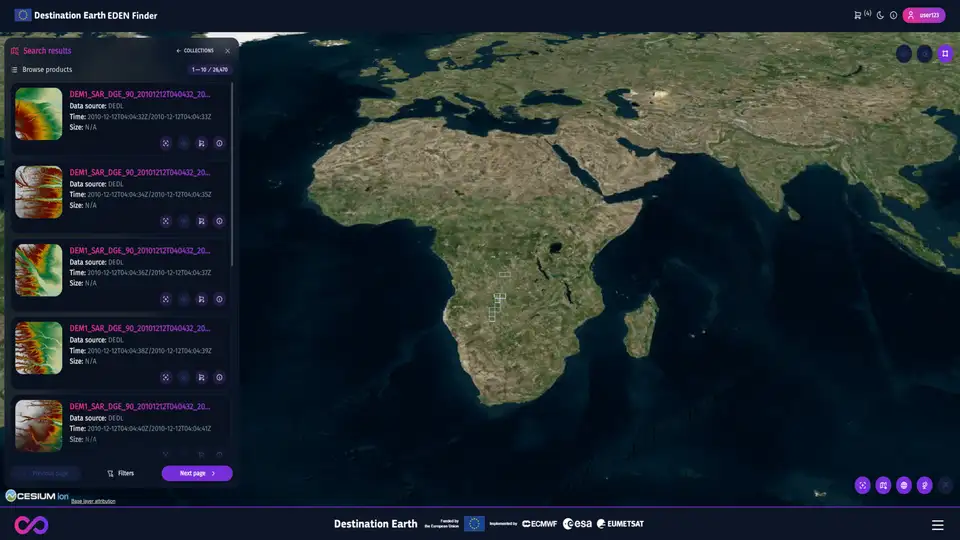Image resolution: width=960 pixels, height=540 pixels.
Task: Open the user123 account menu
Action: 923,15
